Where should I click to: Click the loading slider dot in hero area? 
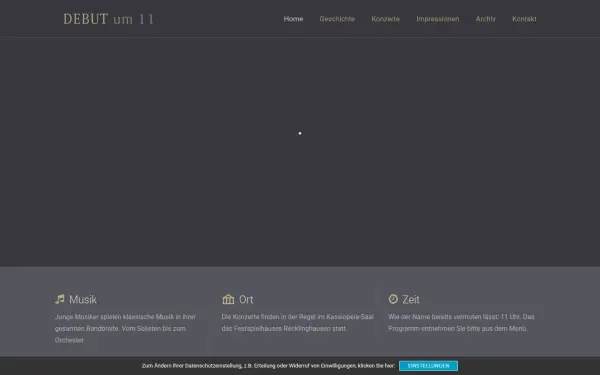(300, 133)
